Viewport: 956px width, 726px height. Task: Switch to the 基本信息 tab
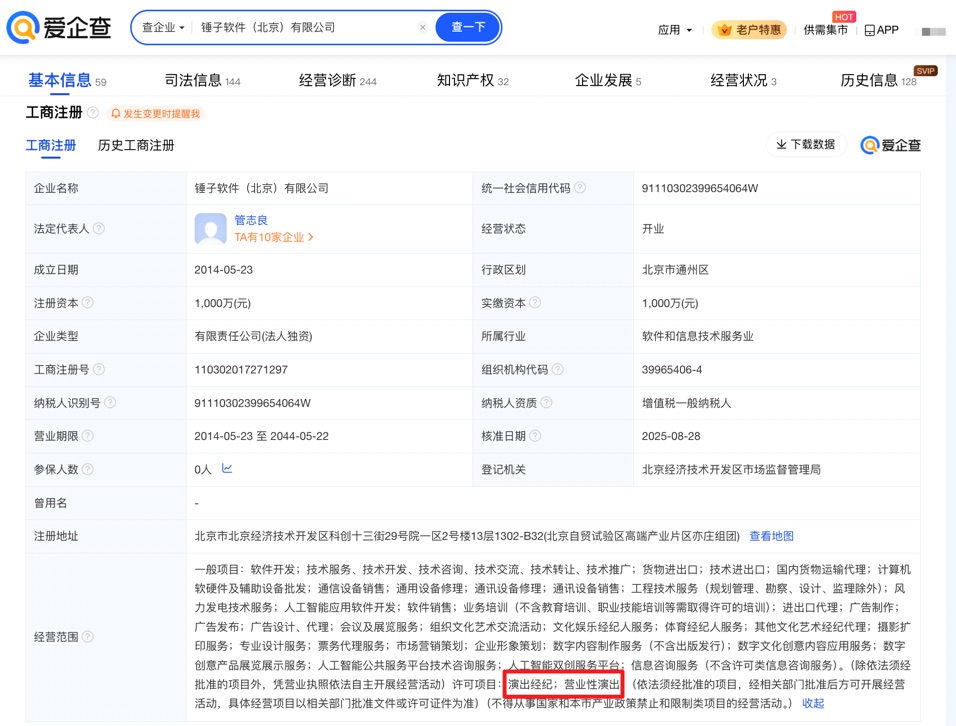click(x=67, y=80)
